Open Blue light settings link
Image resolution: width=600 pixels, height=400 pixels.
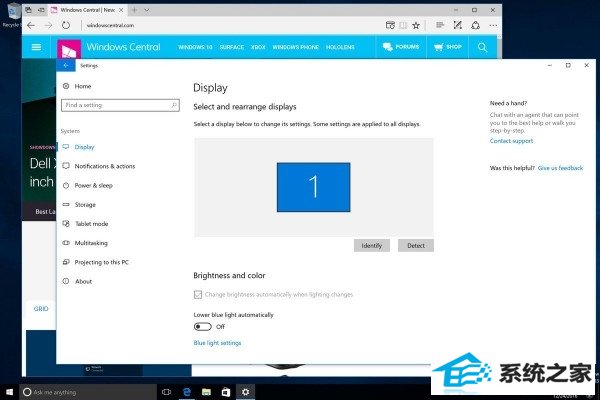coord(217,343)
